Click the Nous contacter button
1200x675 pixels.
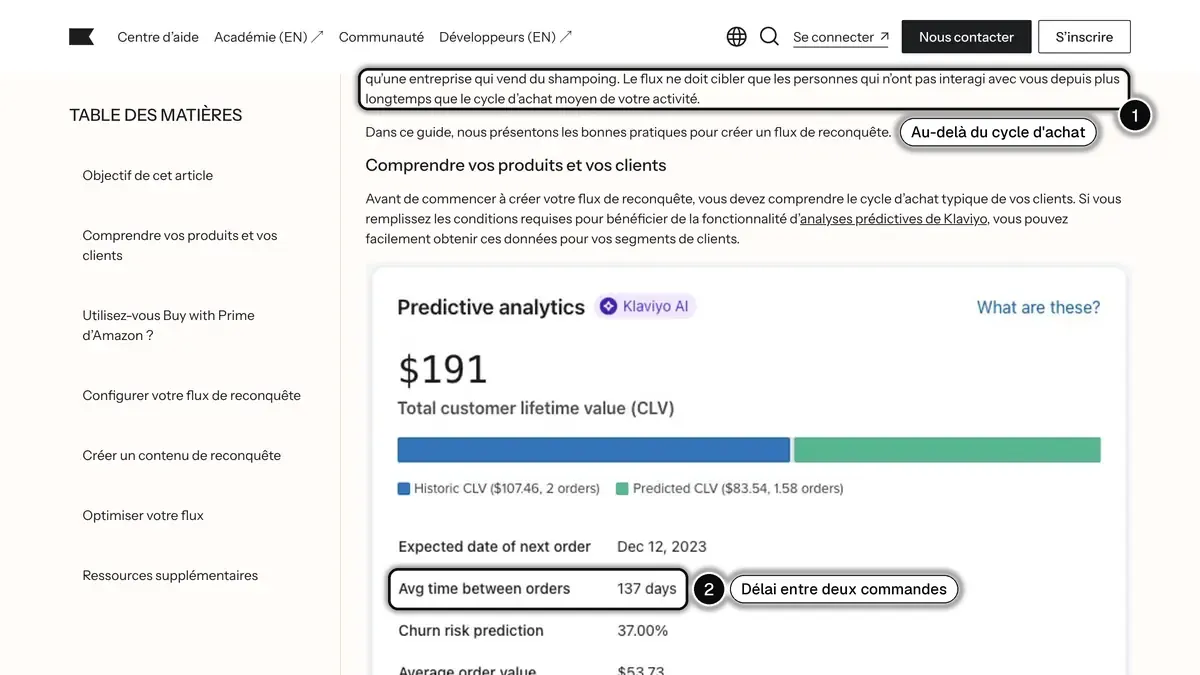[x=966, y=37]
